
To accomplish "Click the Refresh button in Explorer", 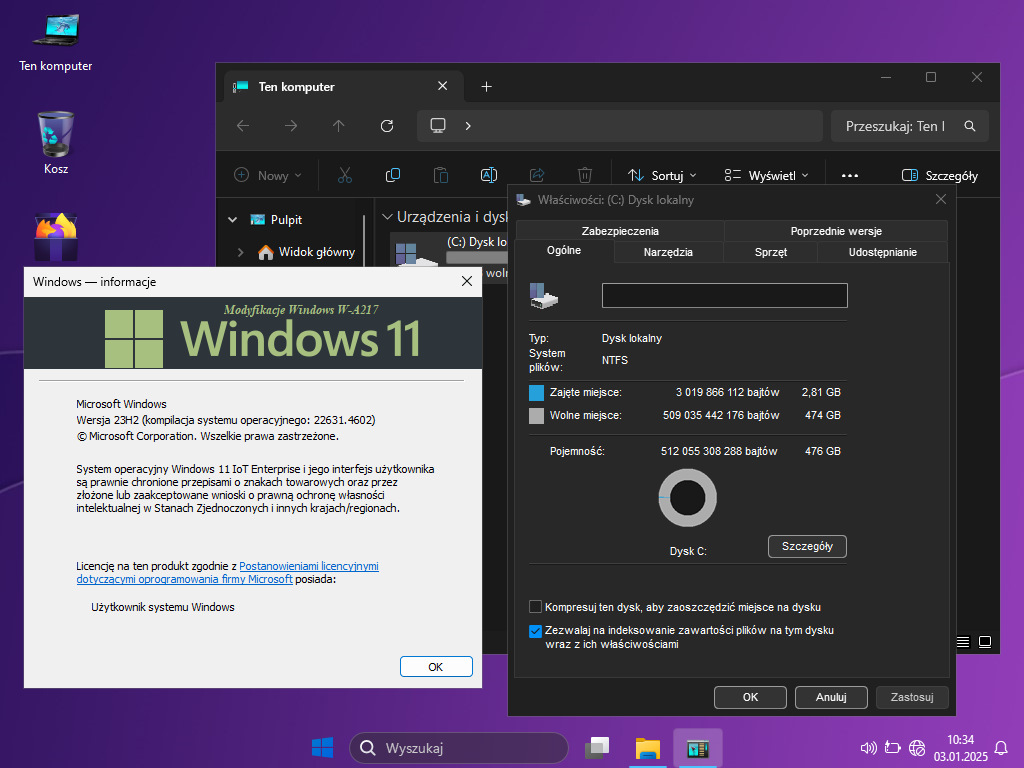I will click(x=387, y=126).
